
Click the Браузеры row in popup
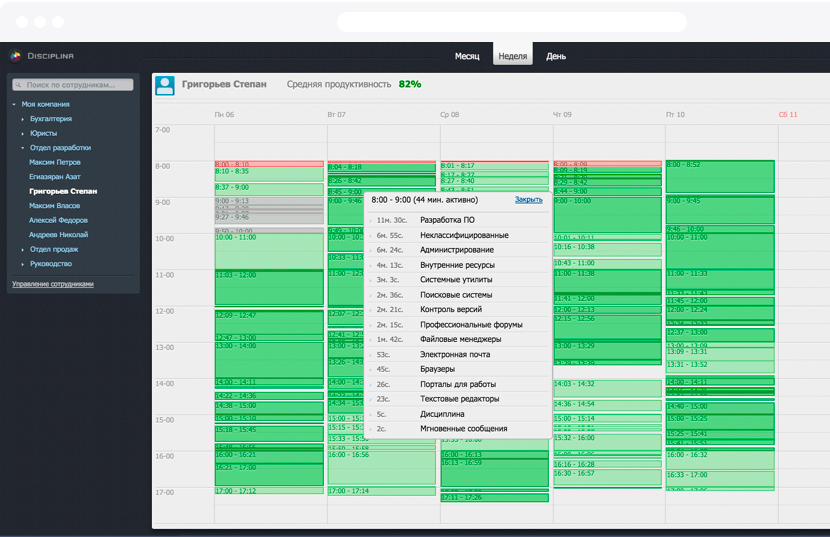pyautogui.click(x=458, y=369)
